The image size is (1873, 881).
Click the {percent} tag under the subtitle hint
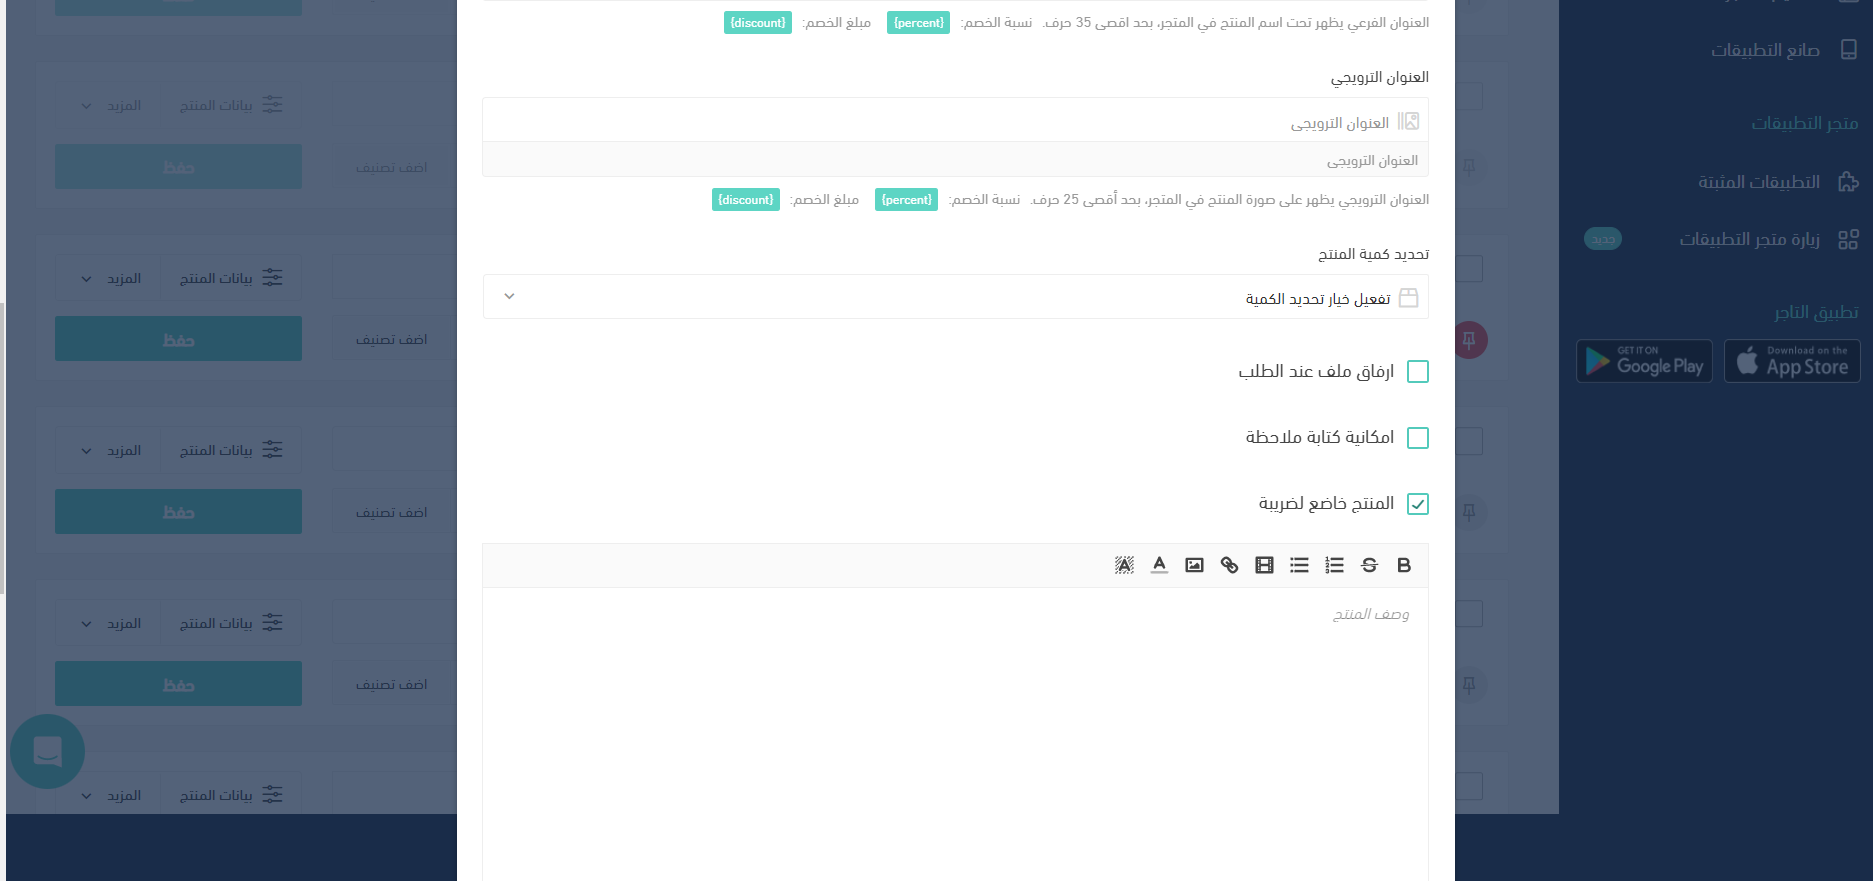tap(918, 22)
